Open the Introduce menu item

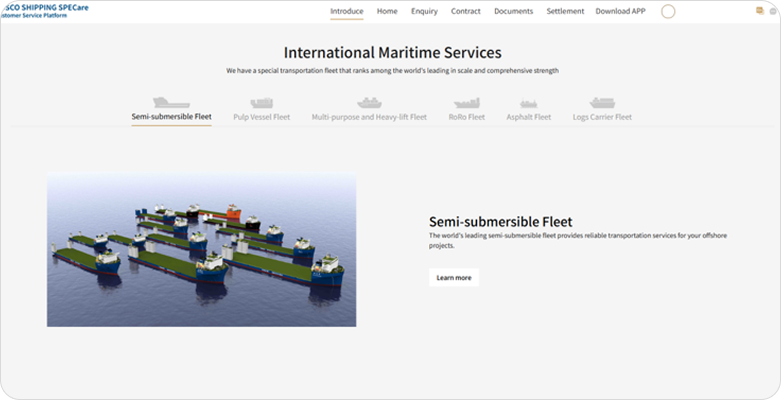pyautogui.click(x=346, y=12)
